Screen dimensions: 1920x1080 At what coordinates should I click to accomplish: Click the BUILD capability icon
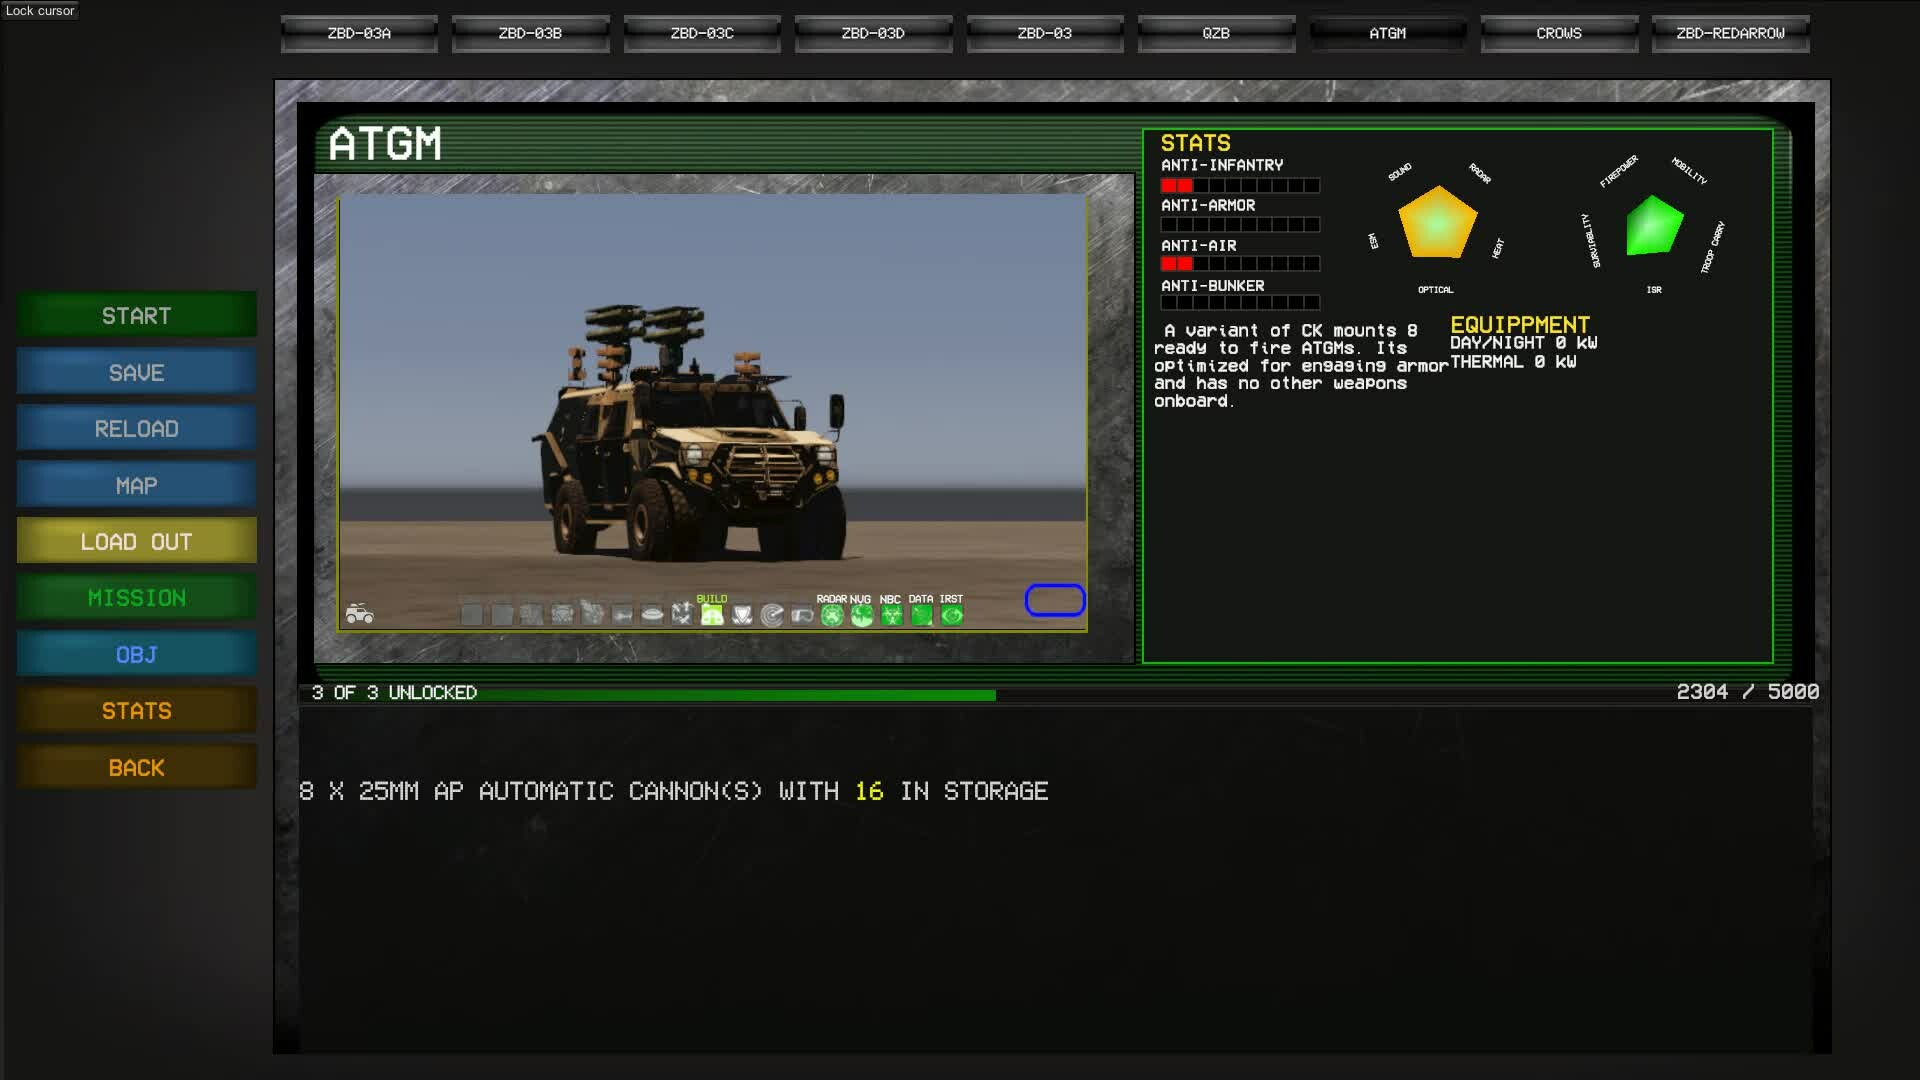(x=712, y=615)
